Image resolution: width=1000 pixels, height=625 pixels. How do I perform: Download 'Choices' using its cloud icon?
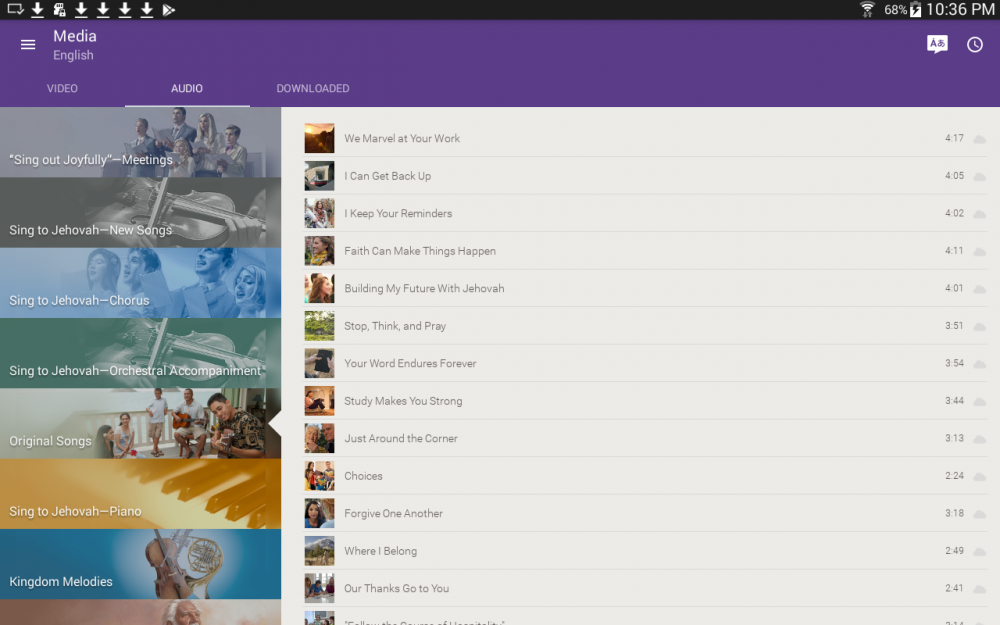click(979, 476)
